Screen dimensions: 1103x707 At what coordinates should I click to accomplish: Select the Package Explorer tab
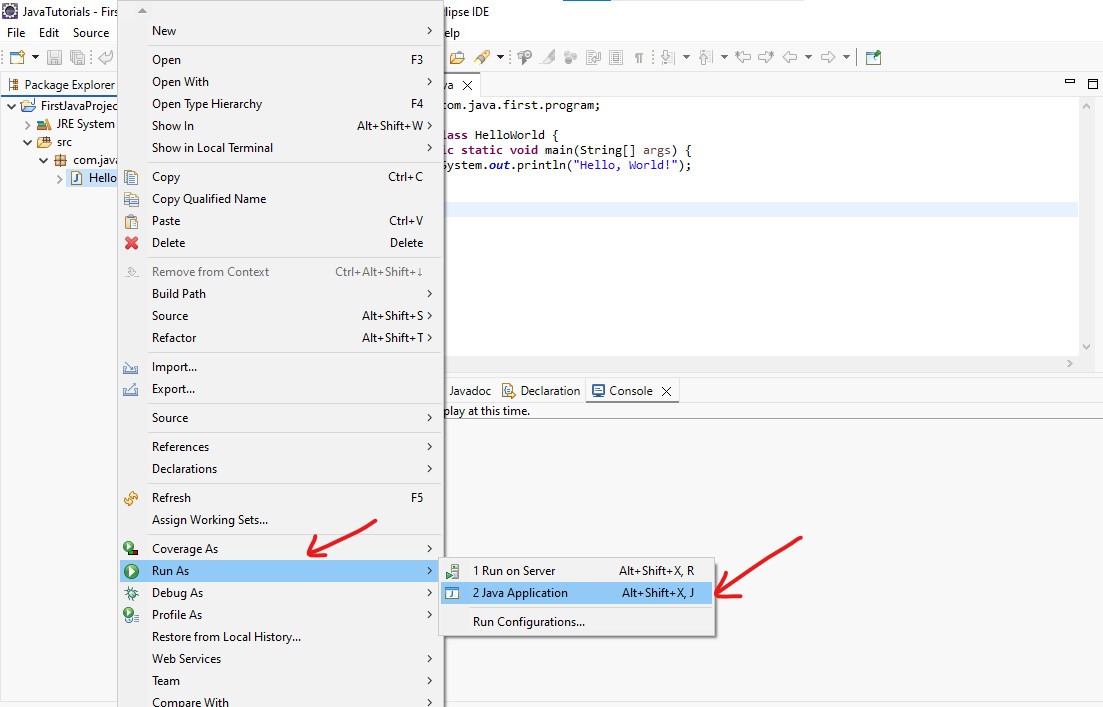pos(61,84)
